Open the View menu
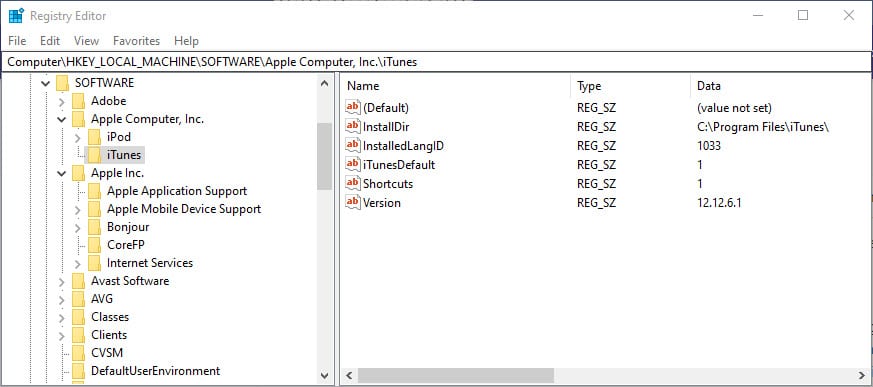The width and height of the screenshot is (873, 387). tap(86, 41)
